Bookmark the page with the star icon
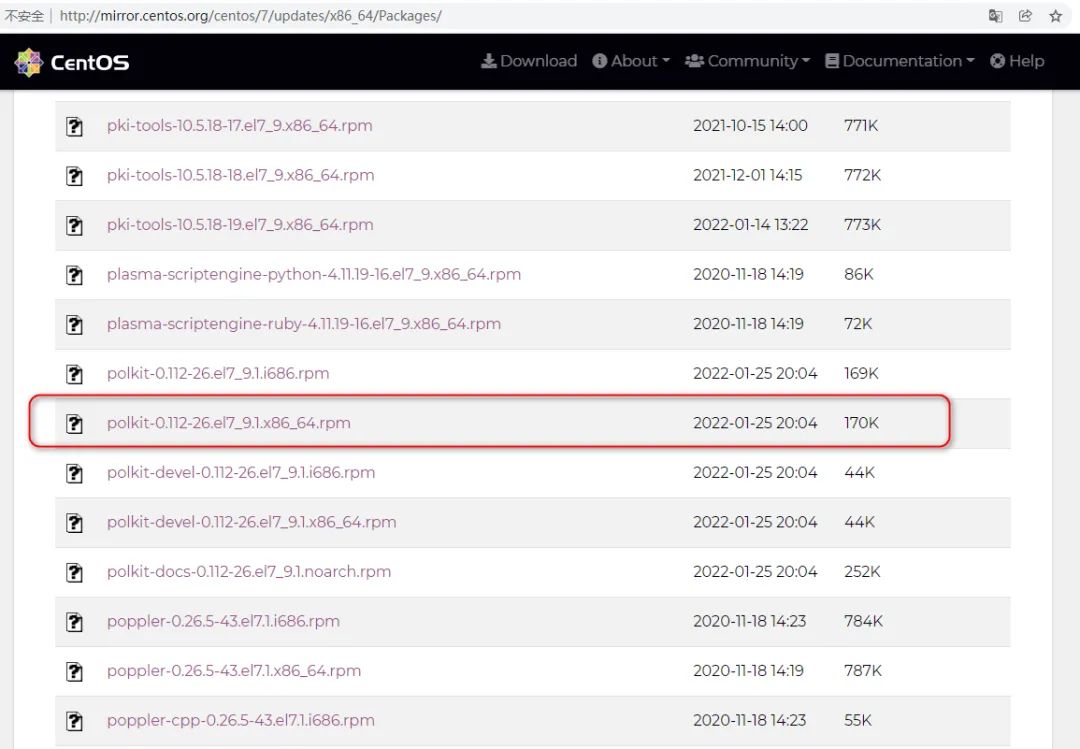The height and width of the screenshot is (749, 1080). (x=1055, y=16)
